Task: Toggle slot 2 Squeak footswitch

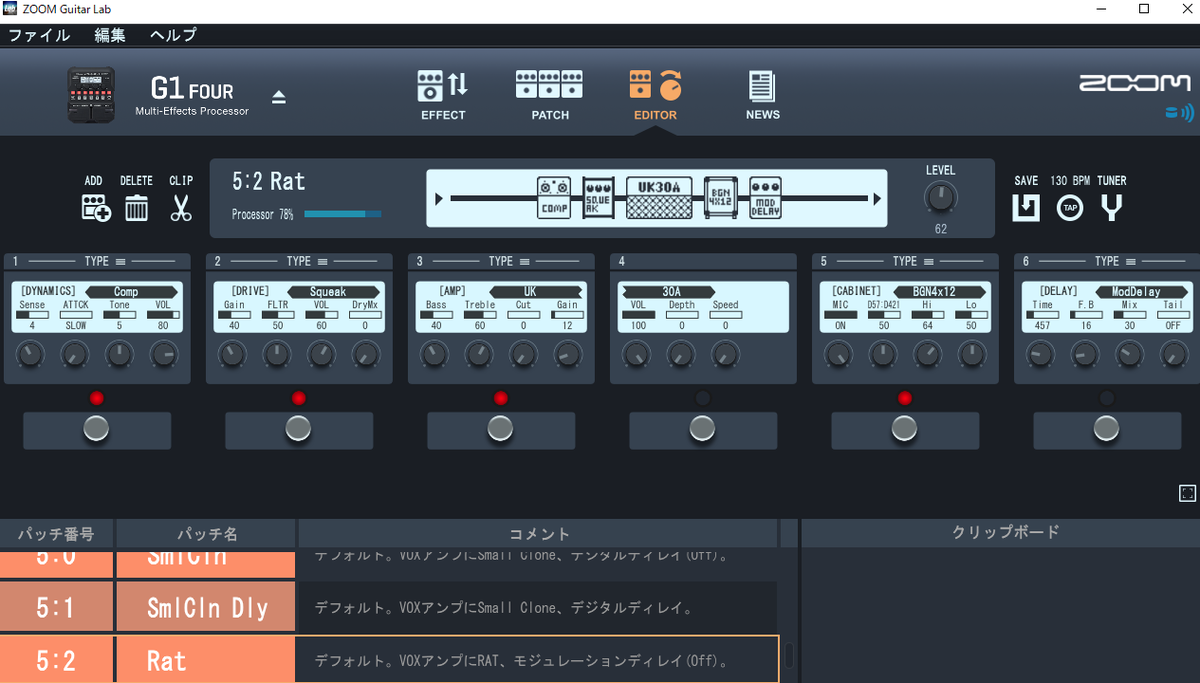Action: point(299,430)
